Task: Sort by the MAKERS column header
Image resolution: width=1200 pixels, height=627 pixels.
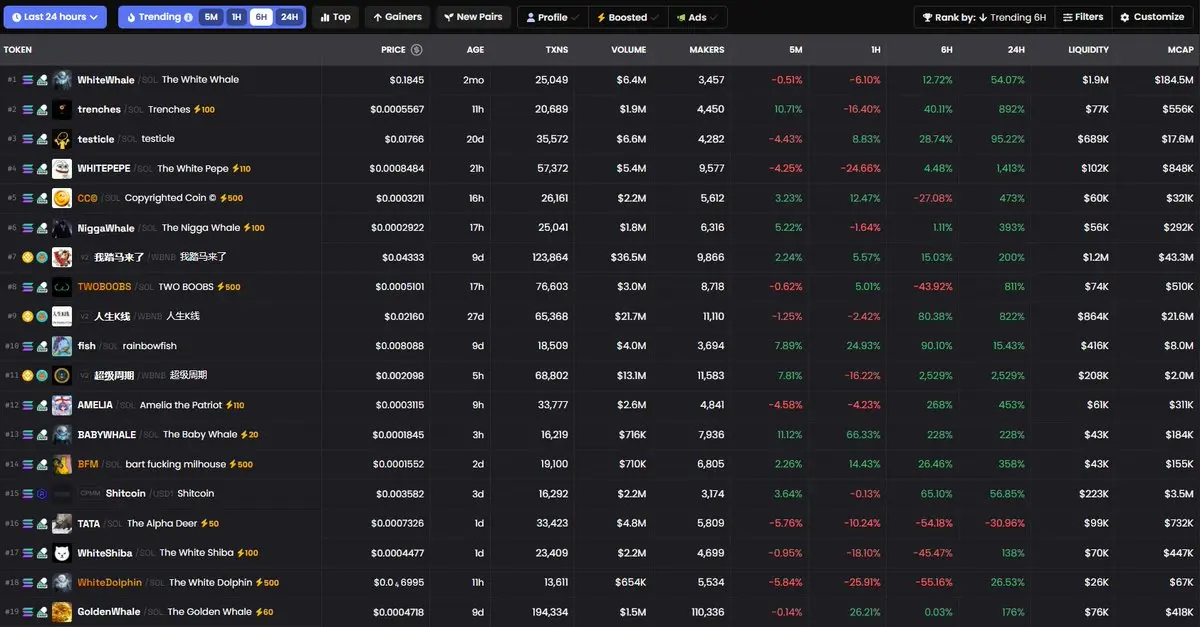Action: coord(707,50)
